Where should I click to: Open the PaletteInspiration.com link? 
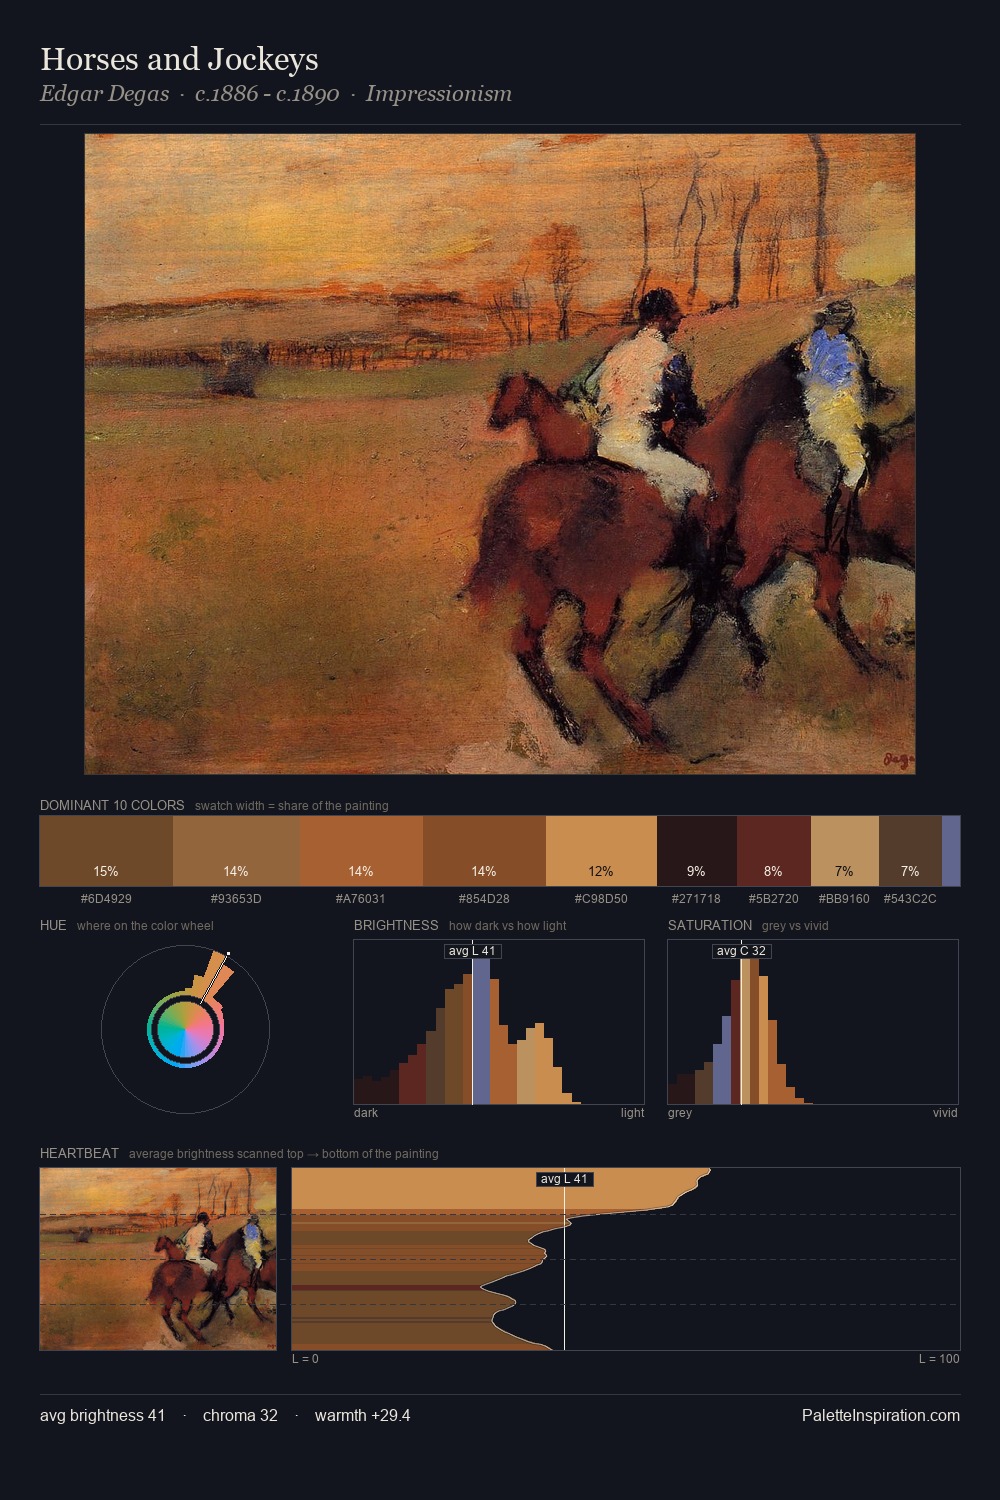tap(881, 1415)
